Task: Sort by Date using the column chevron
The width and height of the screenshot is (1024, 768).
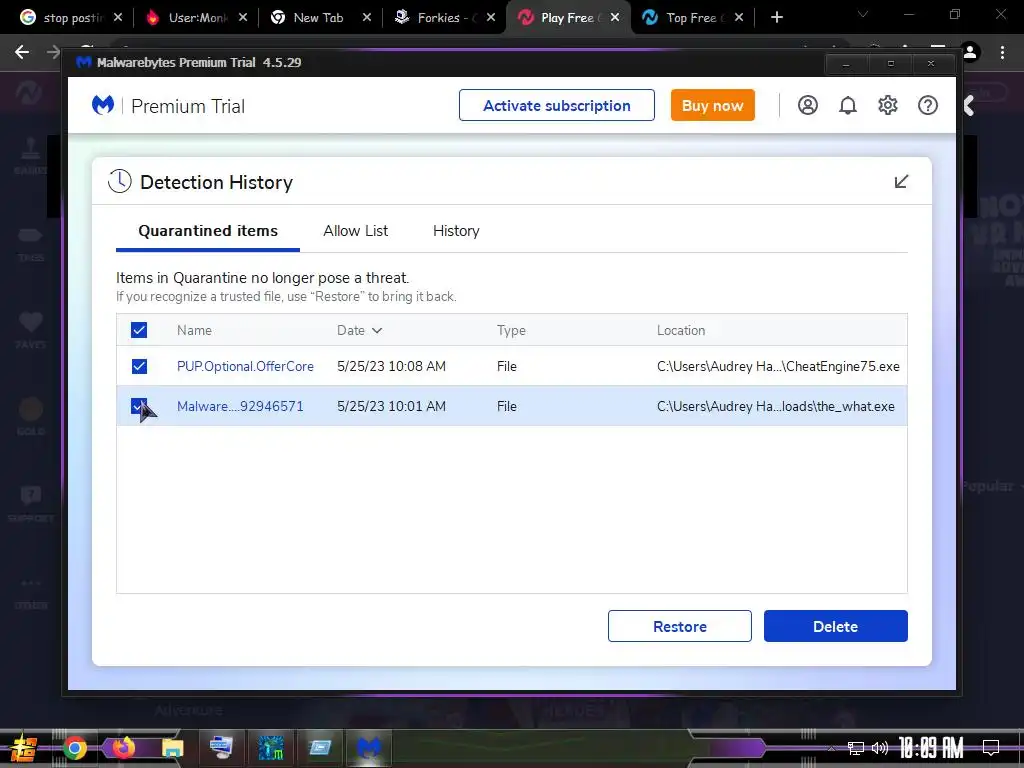Action: (x=377, y=330)
